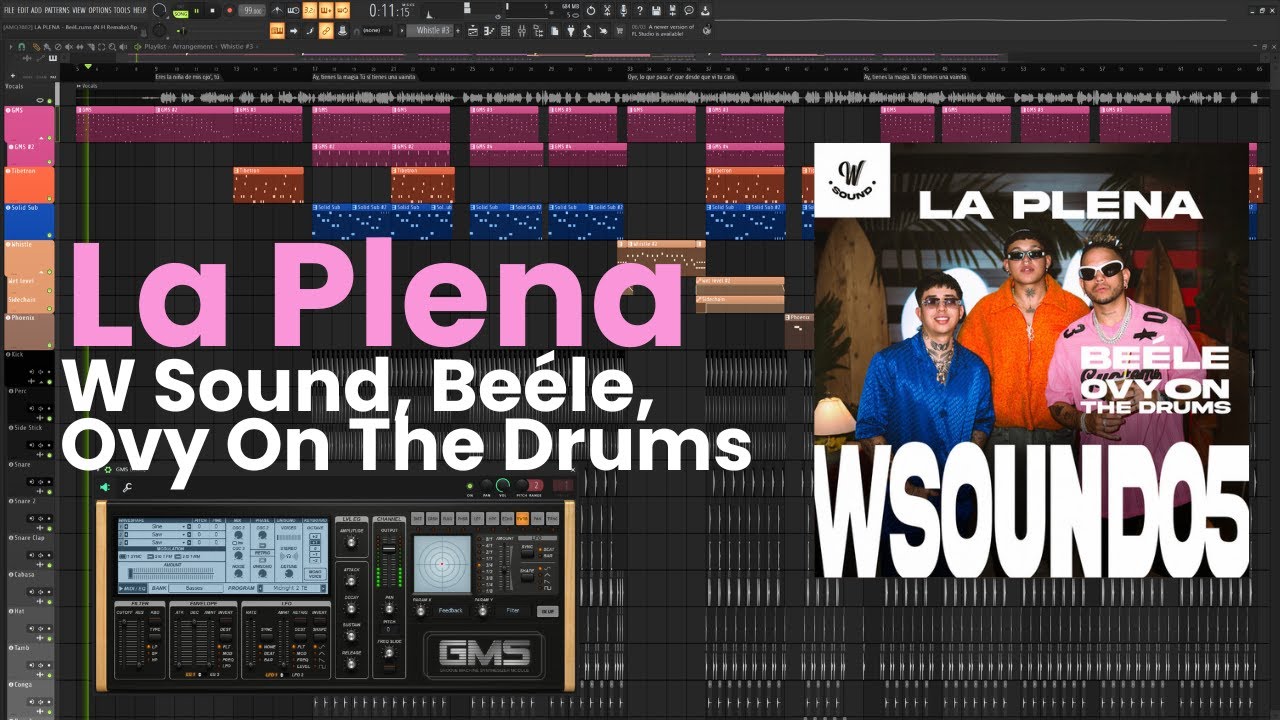1280x720 pixels.
Task: Click the XY pad in GMS
Action: pos(442,564)
